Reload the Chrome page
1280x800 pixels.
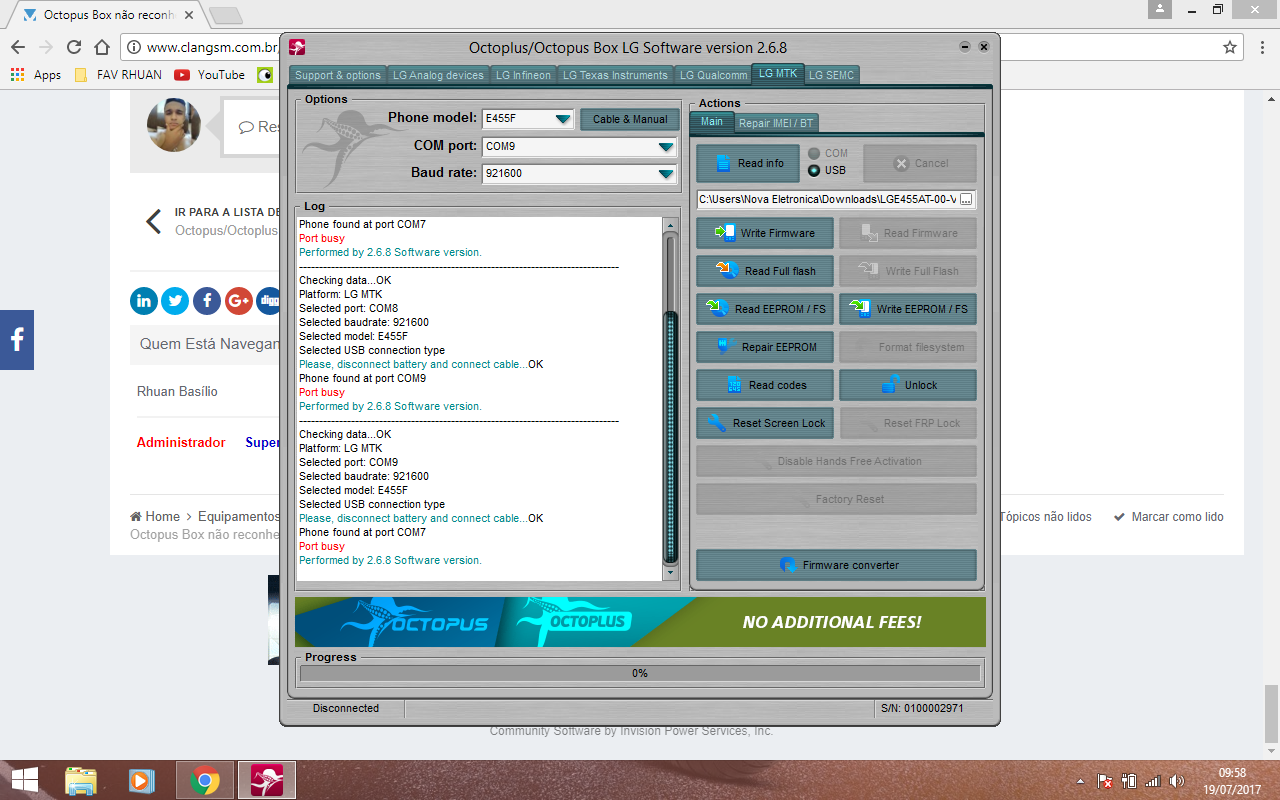click(74, 47)
